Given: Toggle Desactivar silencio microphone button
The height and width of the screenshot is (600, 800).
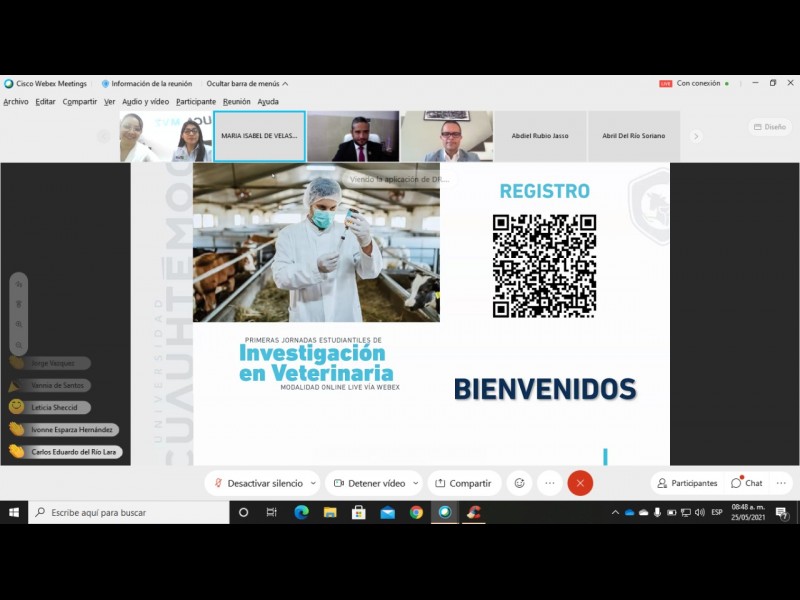Looking at the screenshot, I should [x=258, y=483].
